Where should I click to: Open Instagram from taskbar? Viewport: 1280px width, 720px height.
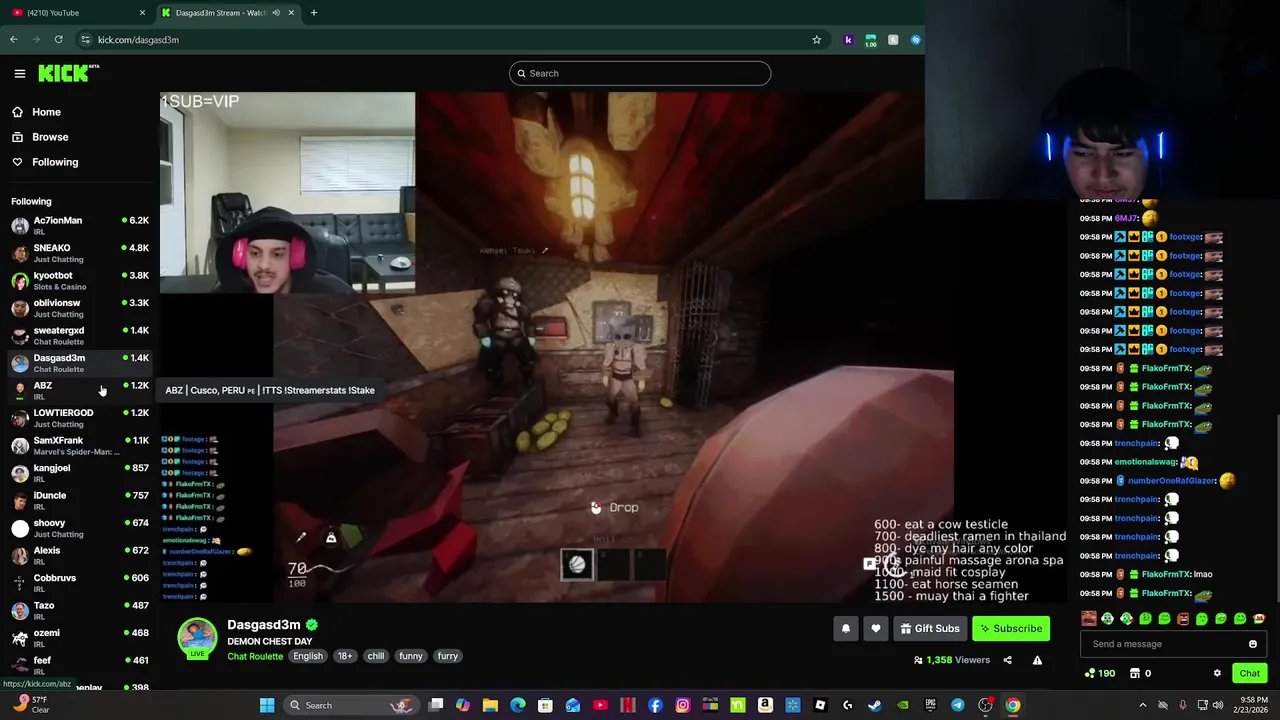point(683,705)
